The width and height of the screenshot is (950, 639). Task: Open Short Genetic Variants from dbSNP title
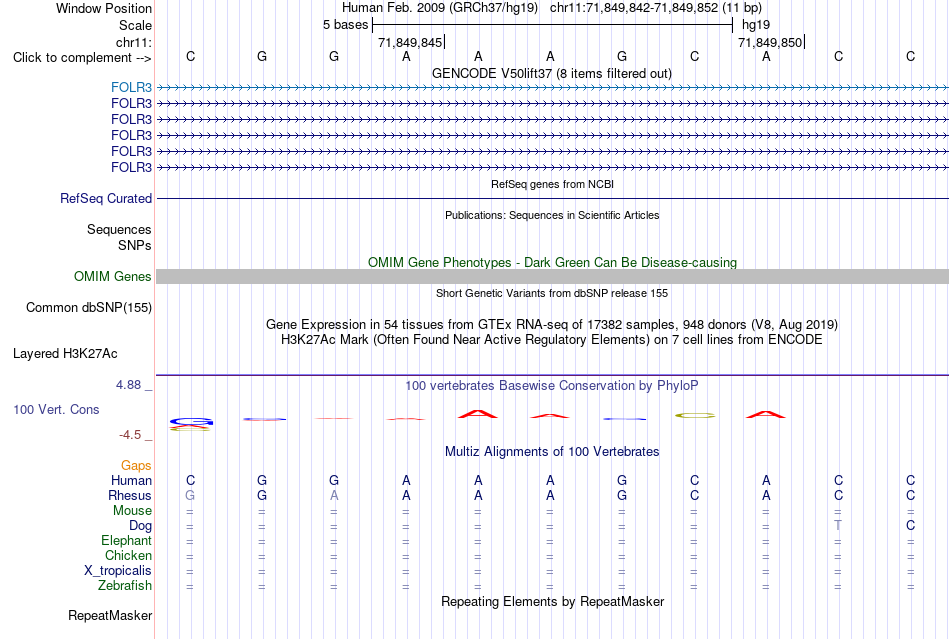click(552, 293)
